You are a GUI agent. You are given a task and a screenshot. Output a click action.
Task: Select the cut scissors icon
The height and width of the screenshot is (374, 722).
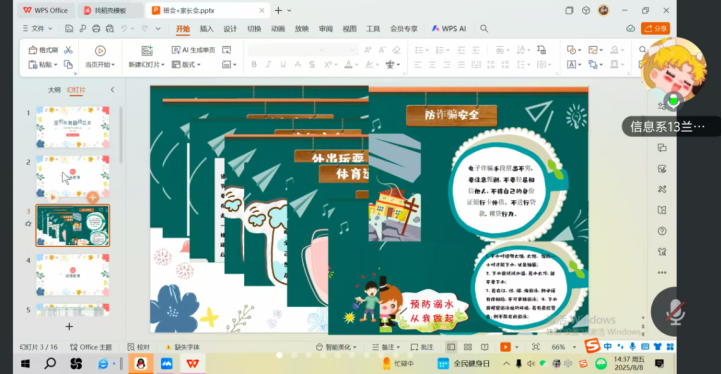(x=69, y=50)
